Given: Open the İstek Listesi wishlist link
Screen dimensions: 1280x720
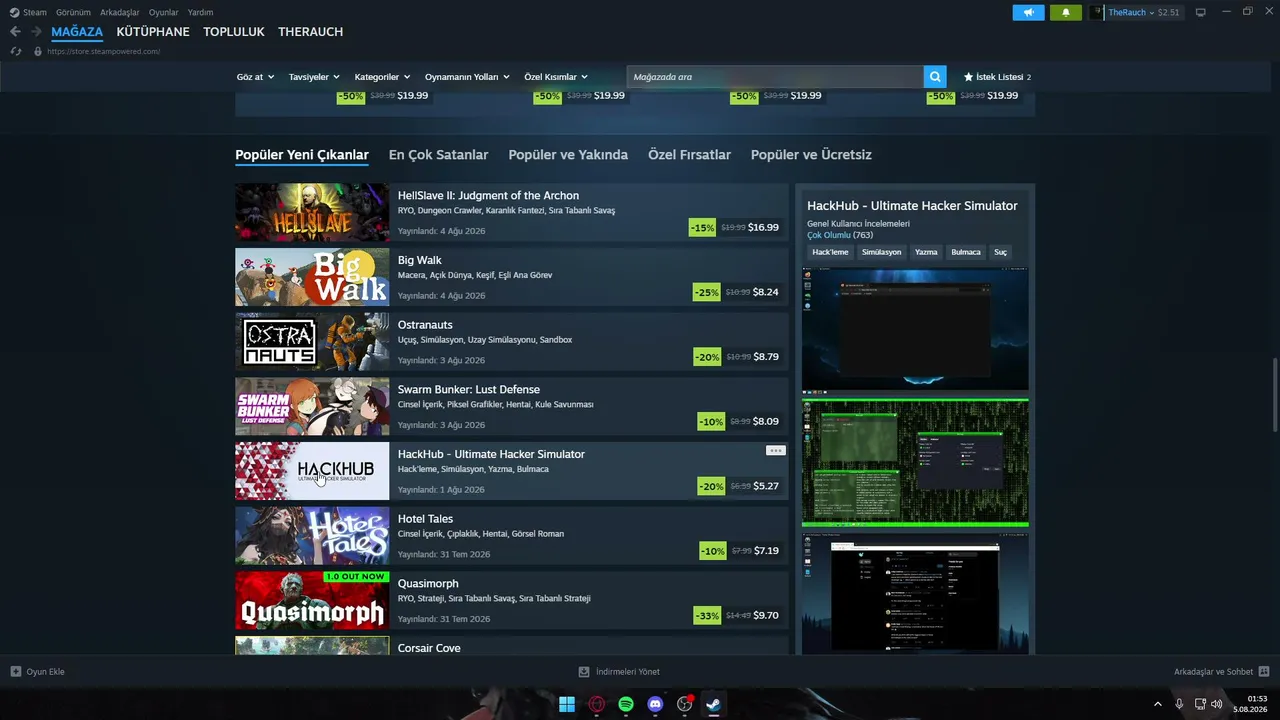Looking at the screenshot, I should tap(997, 77).
